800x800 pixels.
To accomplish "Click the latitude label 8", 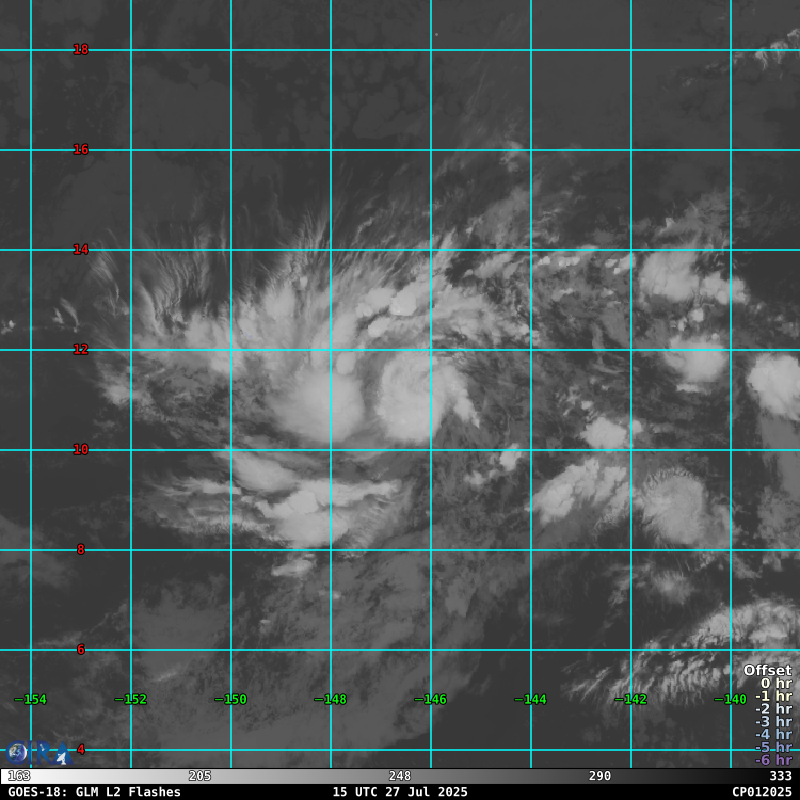I will pos(81,550).
